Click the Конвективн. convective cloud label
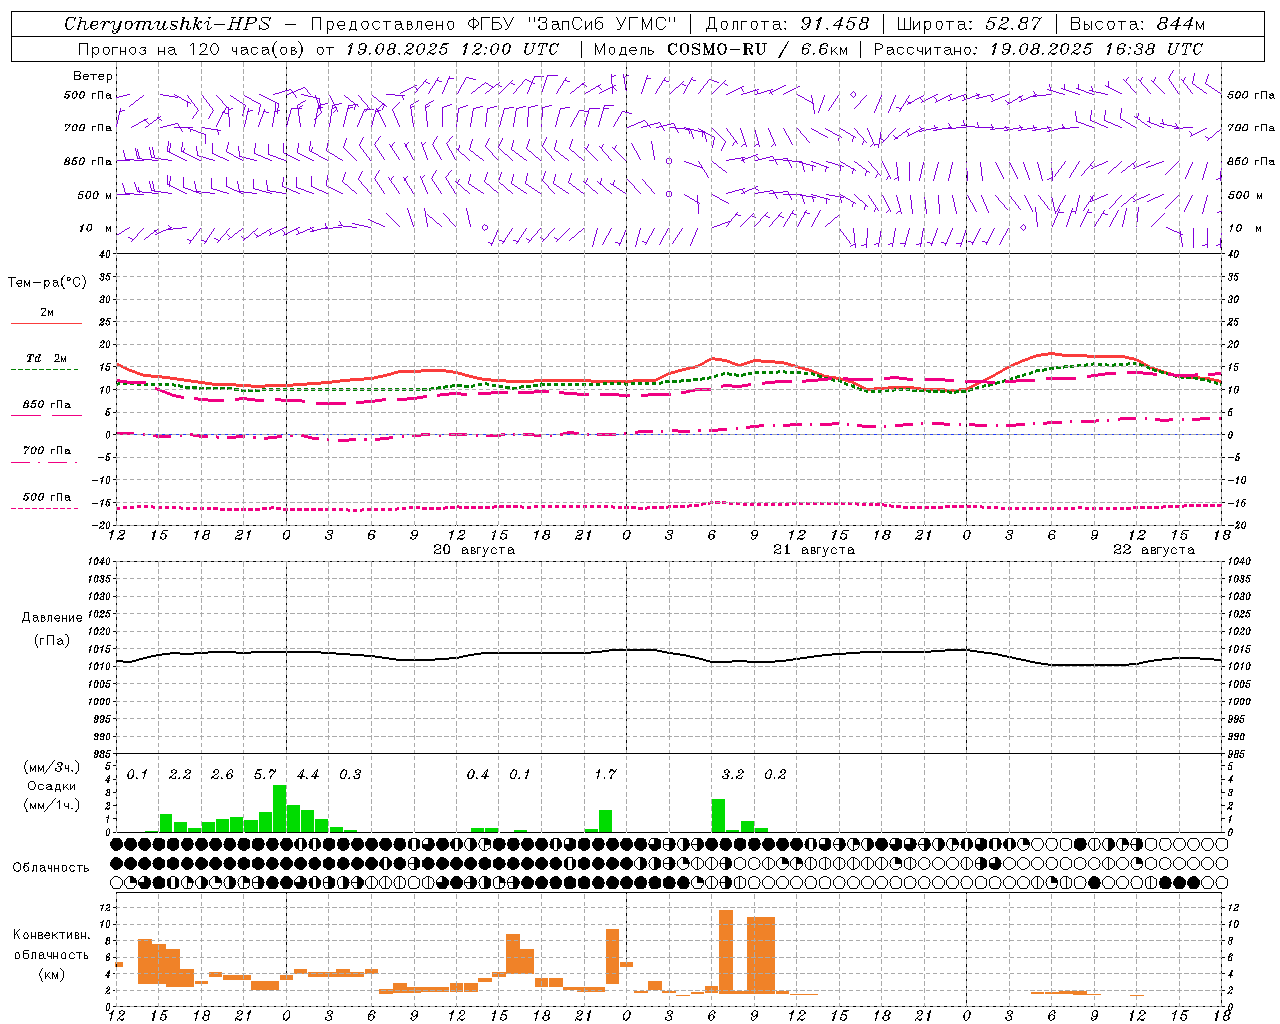Image resolution: width=1280 pixels, height=1024 pixels. 51,934
